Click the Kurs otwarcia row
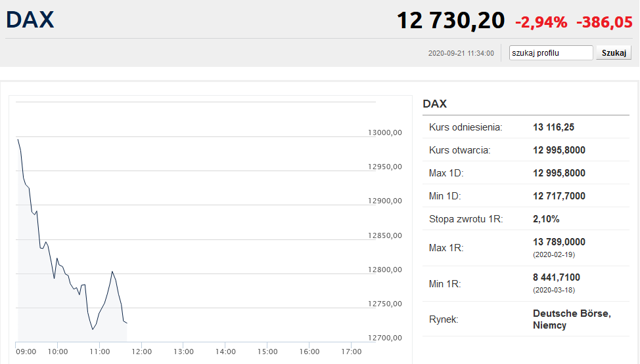640x364 pixels. 526,150
